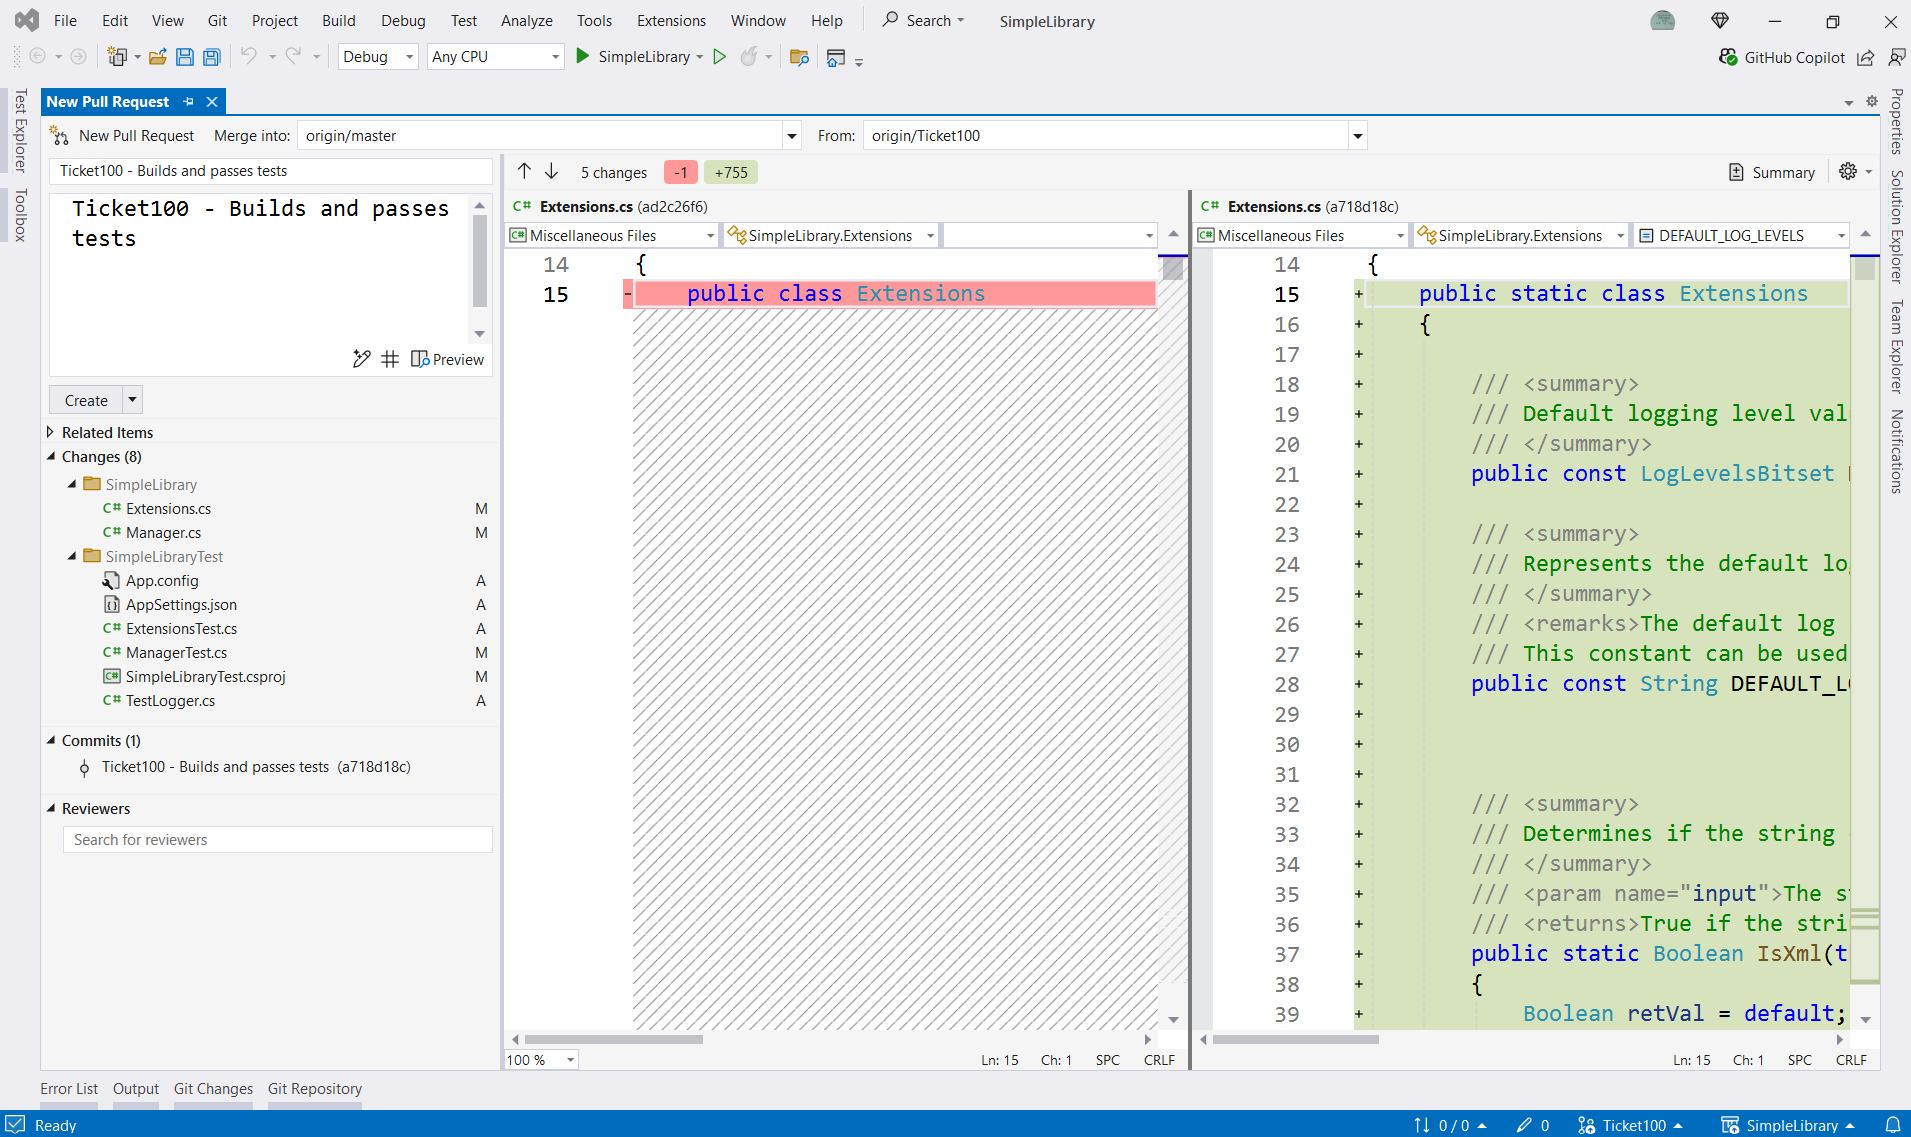Open the diff view settings gear
The image size is (1911, 1137).
(1848, 172)
